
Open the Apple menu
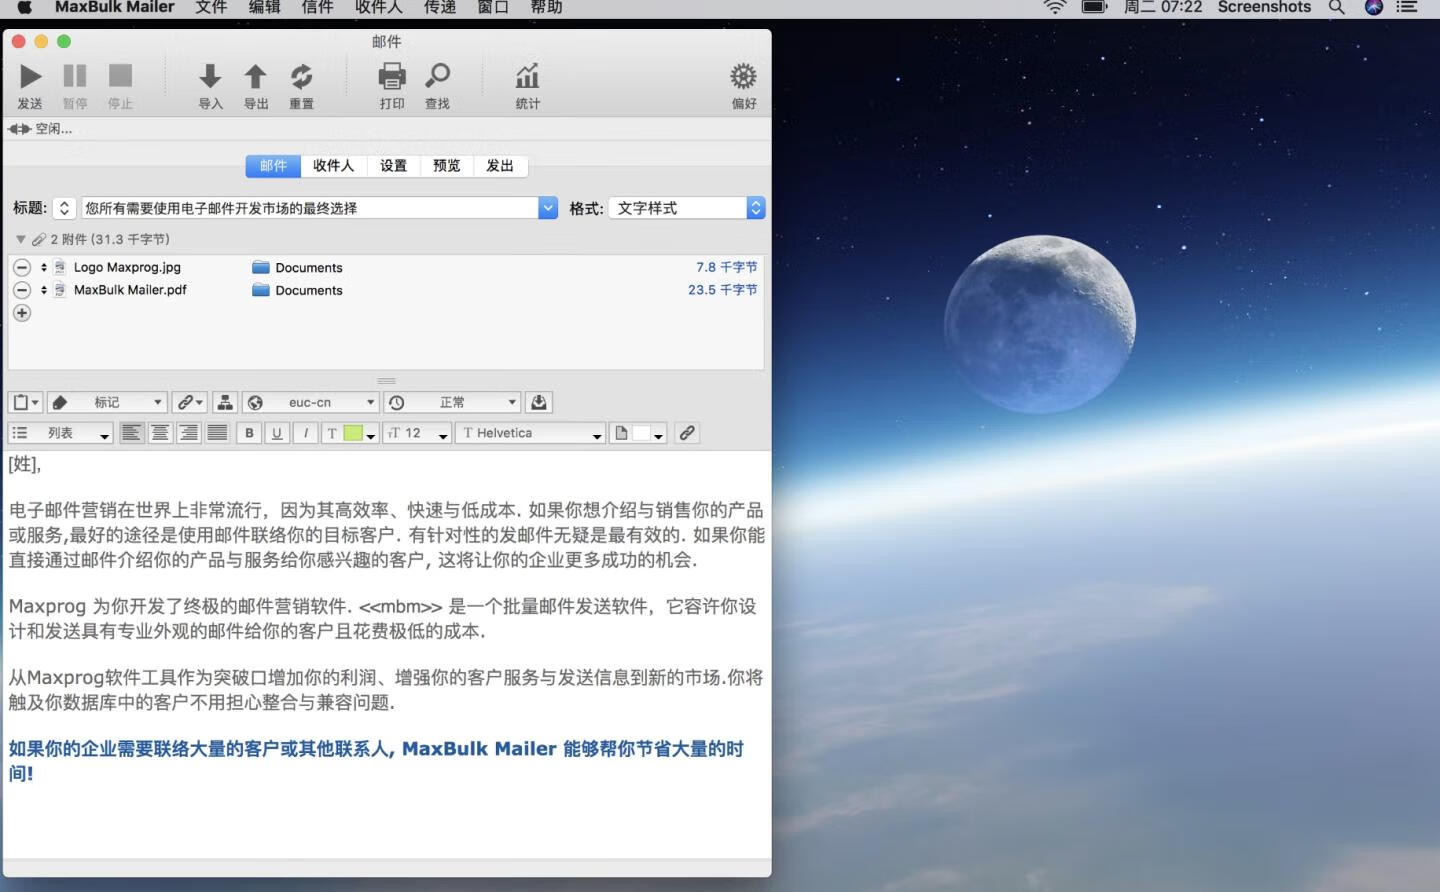[x=24, y=6]
